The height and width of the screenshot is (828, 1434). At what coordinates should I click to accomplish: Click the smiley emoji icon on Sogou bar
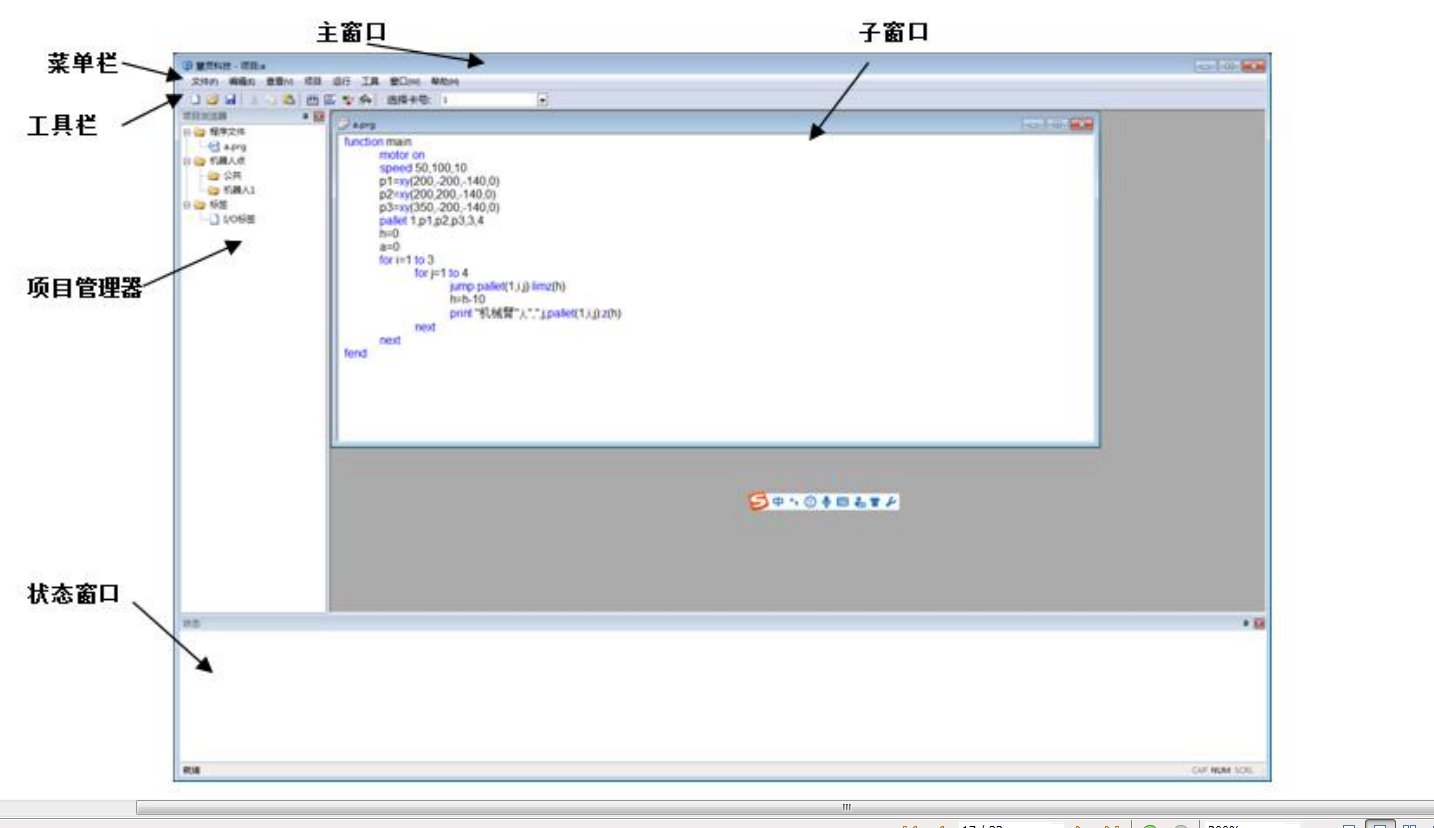811,502
